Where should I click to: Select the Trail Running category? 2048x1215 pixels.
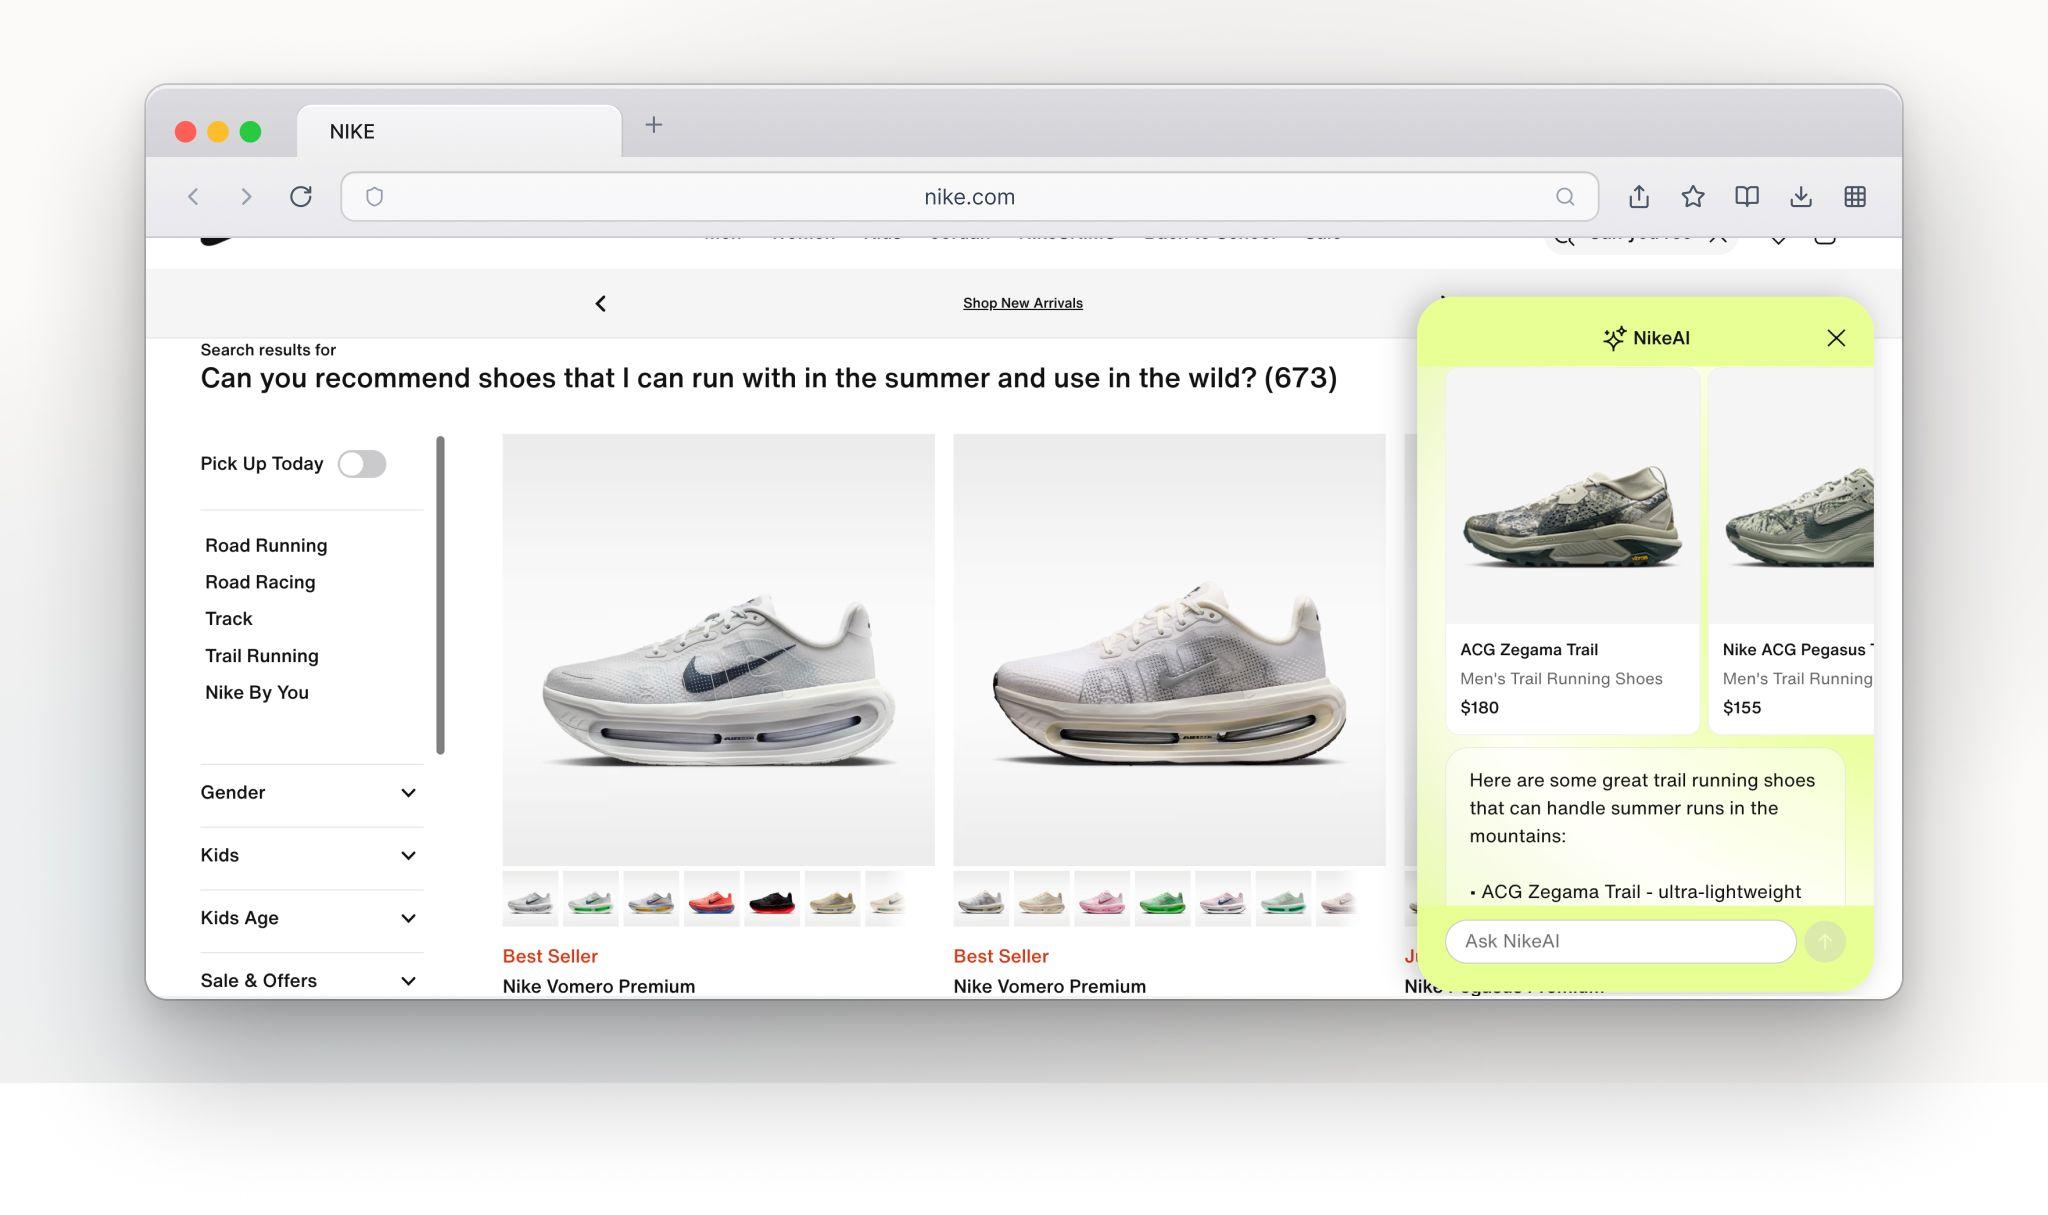262,656
